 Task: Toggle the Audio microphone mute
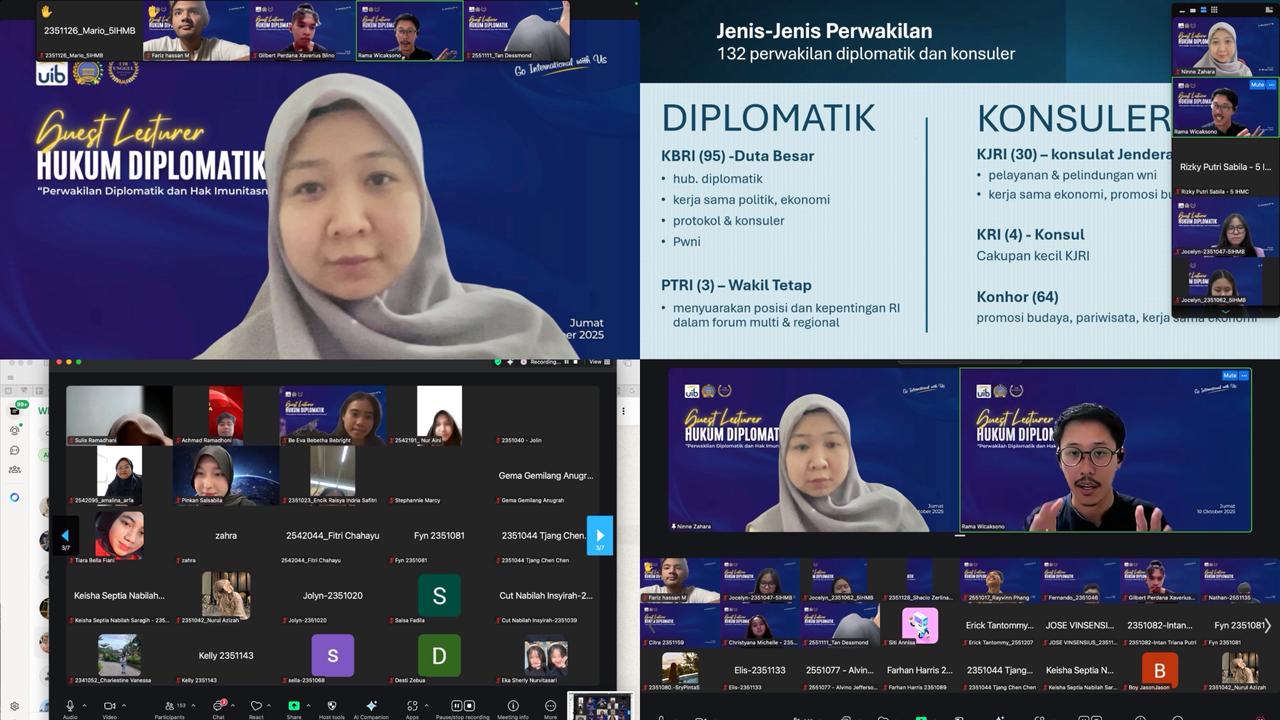[x=69, y=706]
